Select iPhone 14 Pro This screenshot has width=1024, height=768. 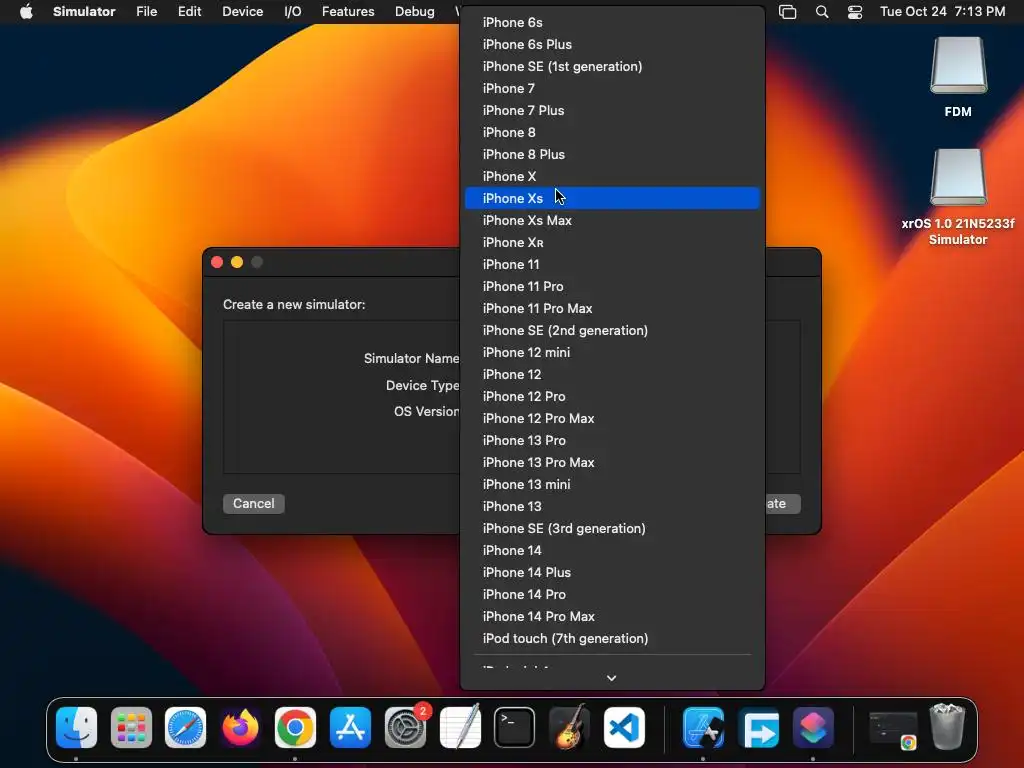tap(612, 595)
